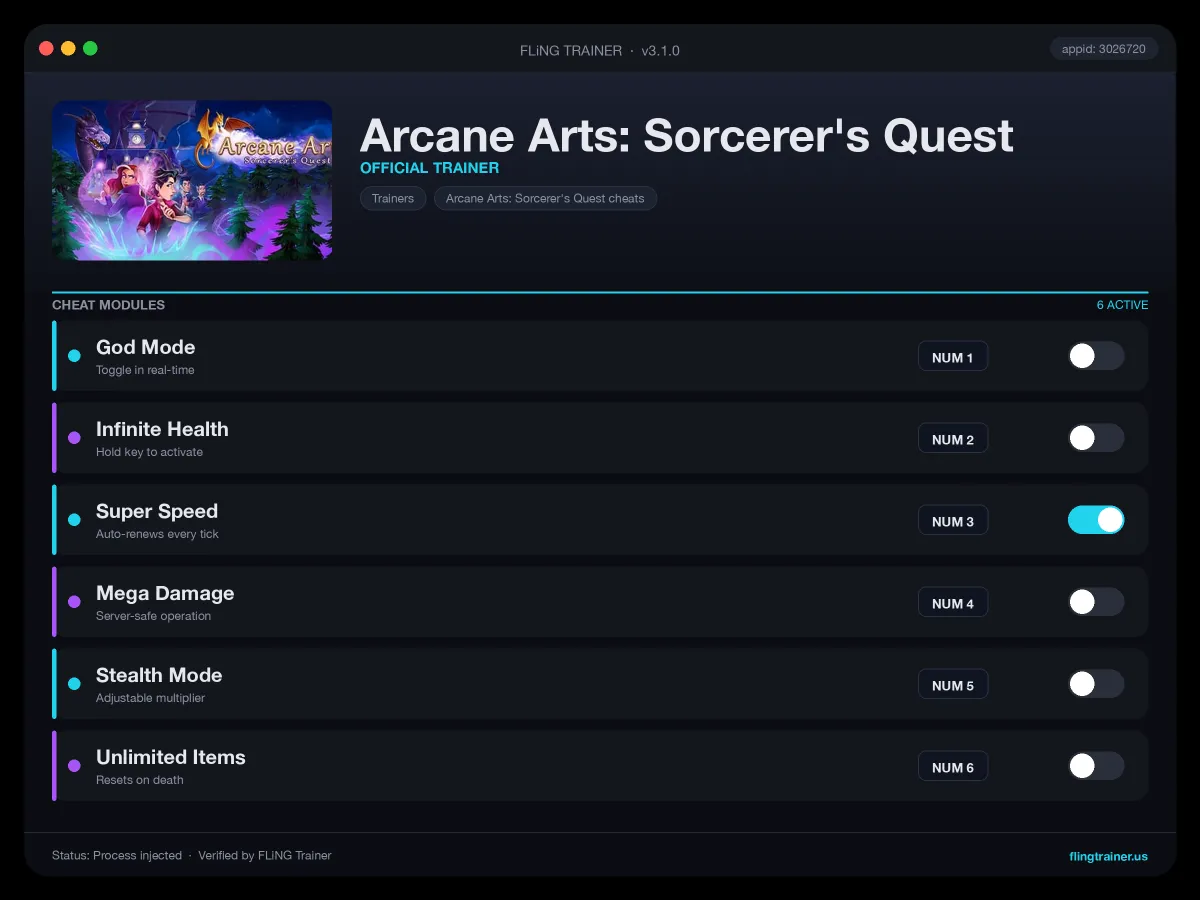1200x900 pixels.
Task: Turn on the Unlimited Items switch
Action: pyautogui.click(x=1096, y=766)
